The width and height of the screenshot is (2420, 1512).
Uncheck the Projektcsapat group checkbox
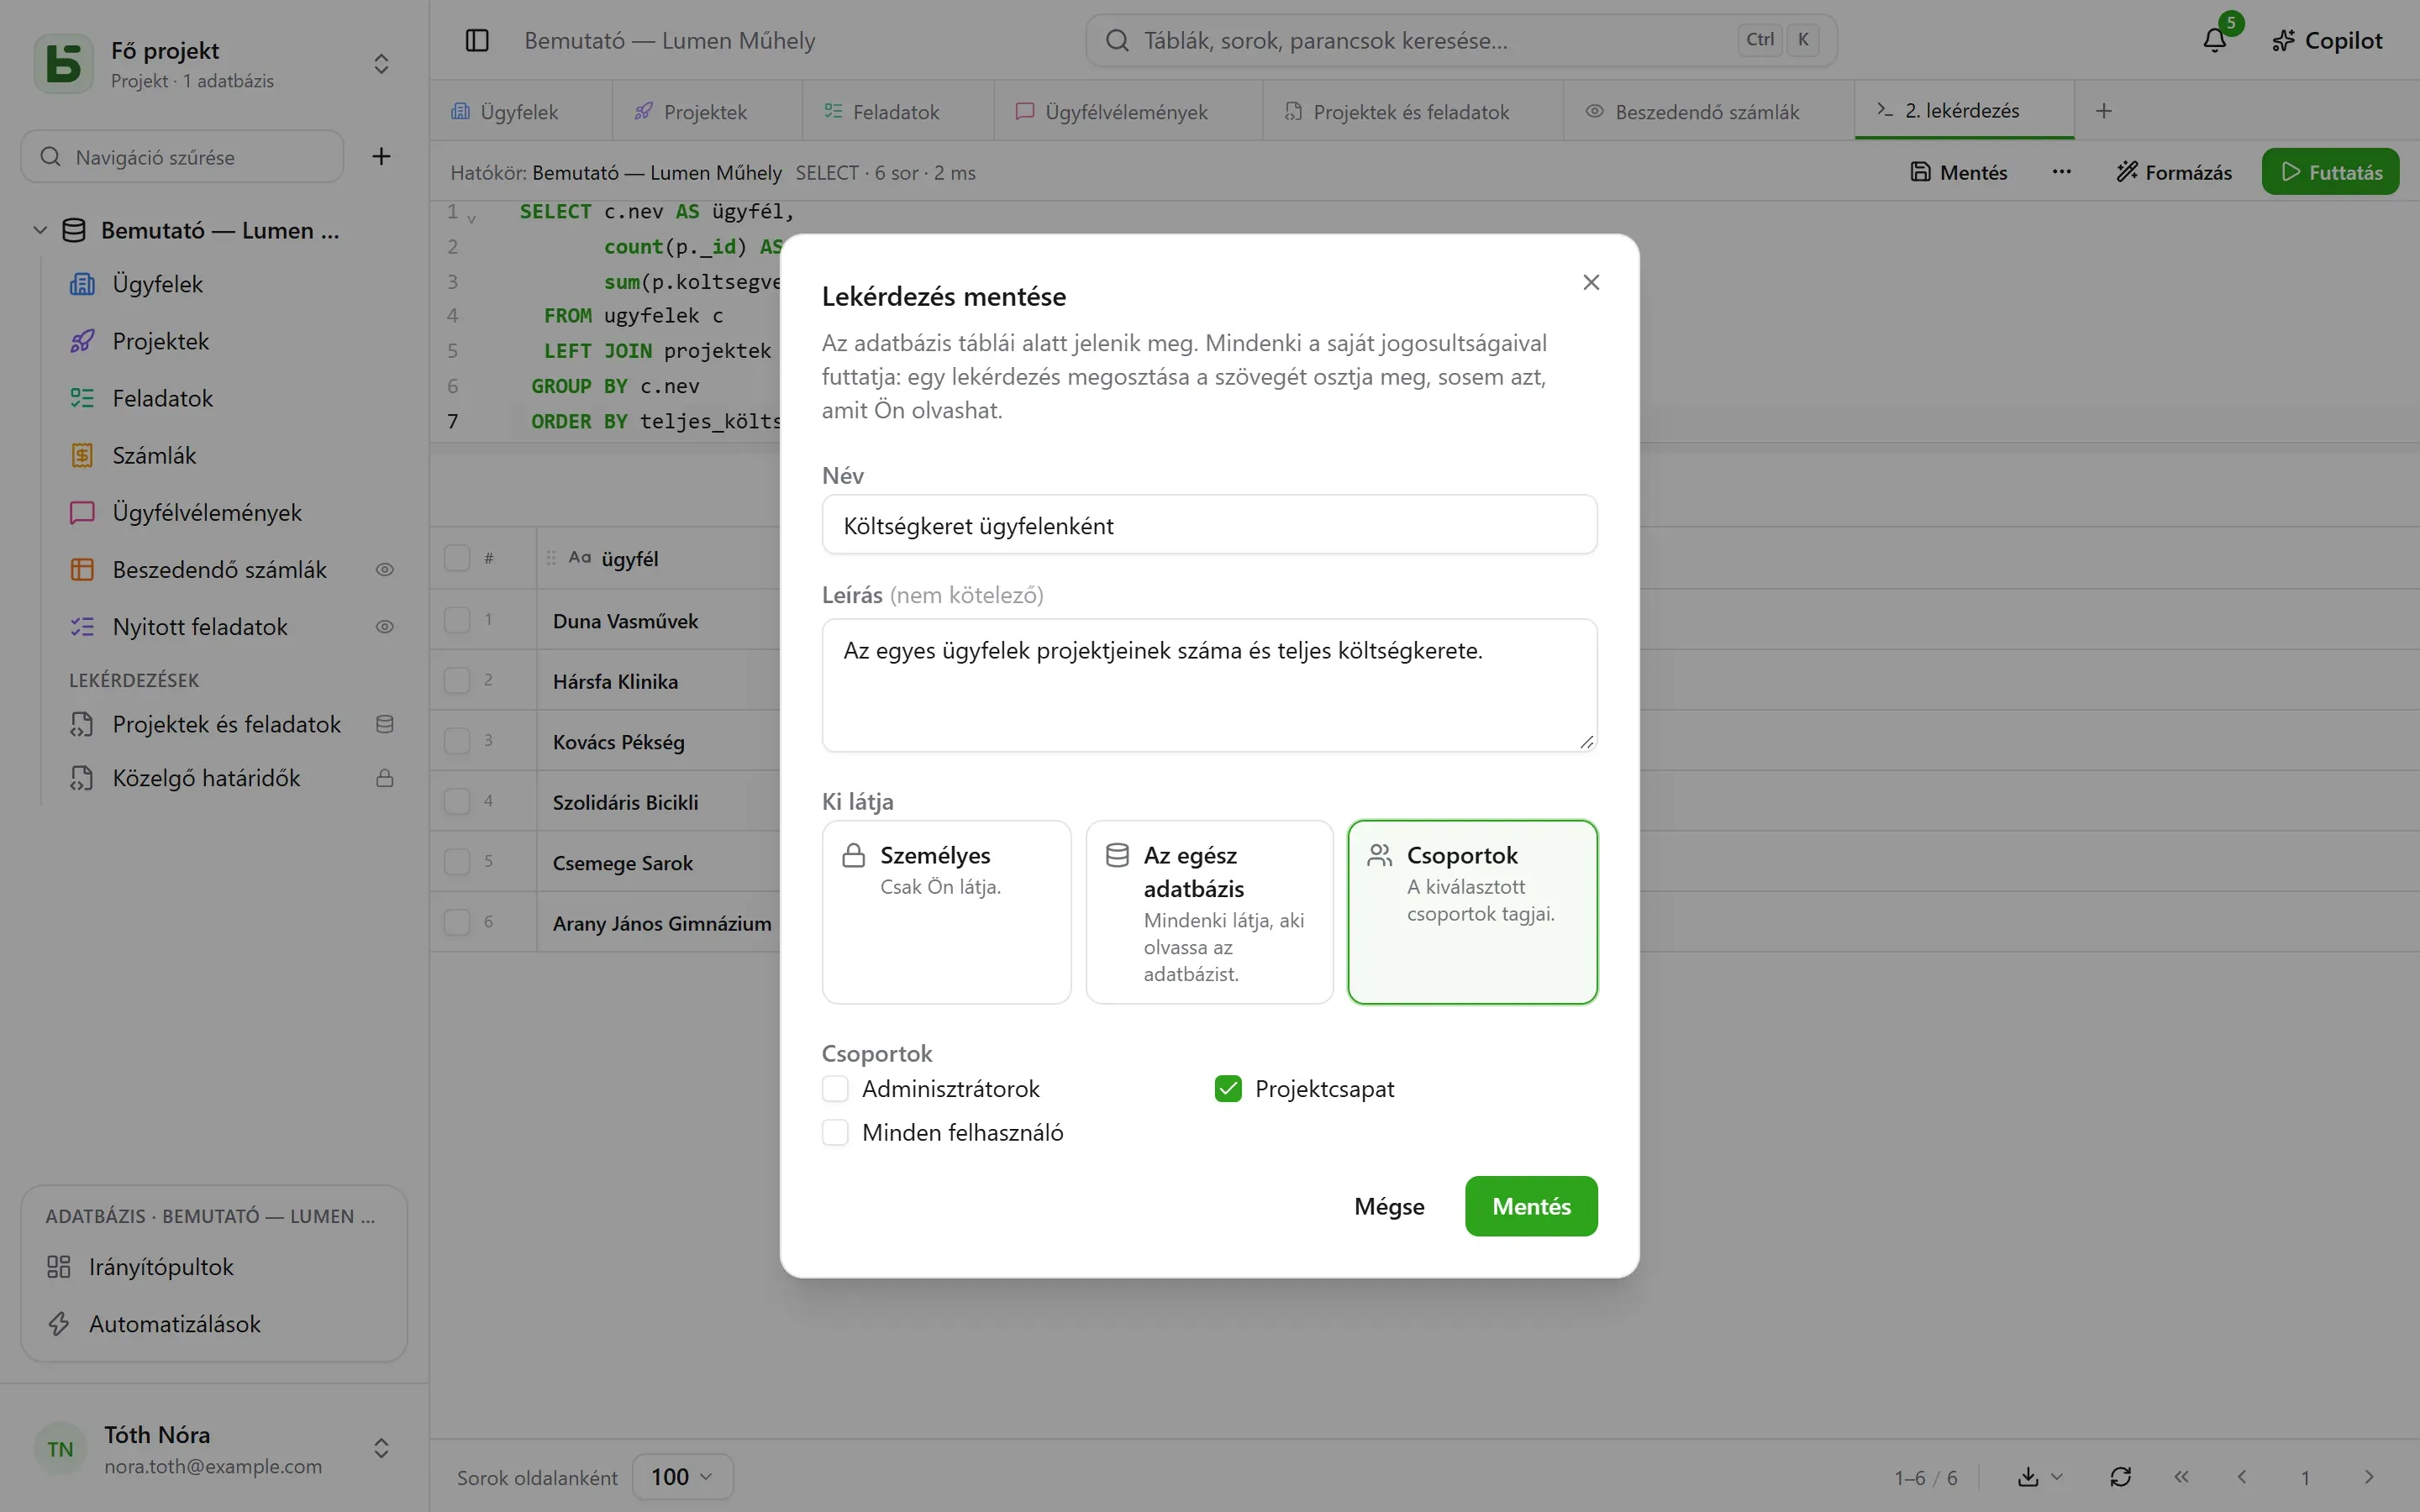coord(1228,1088)
